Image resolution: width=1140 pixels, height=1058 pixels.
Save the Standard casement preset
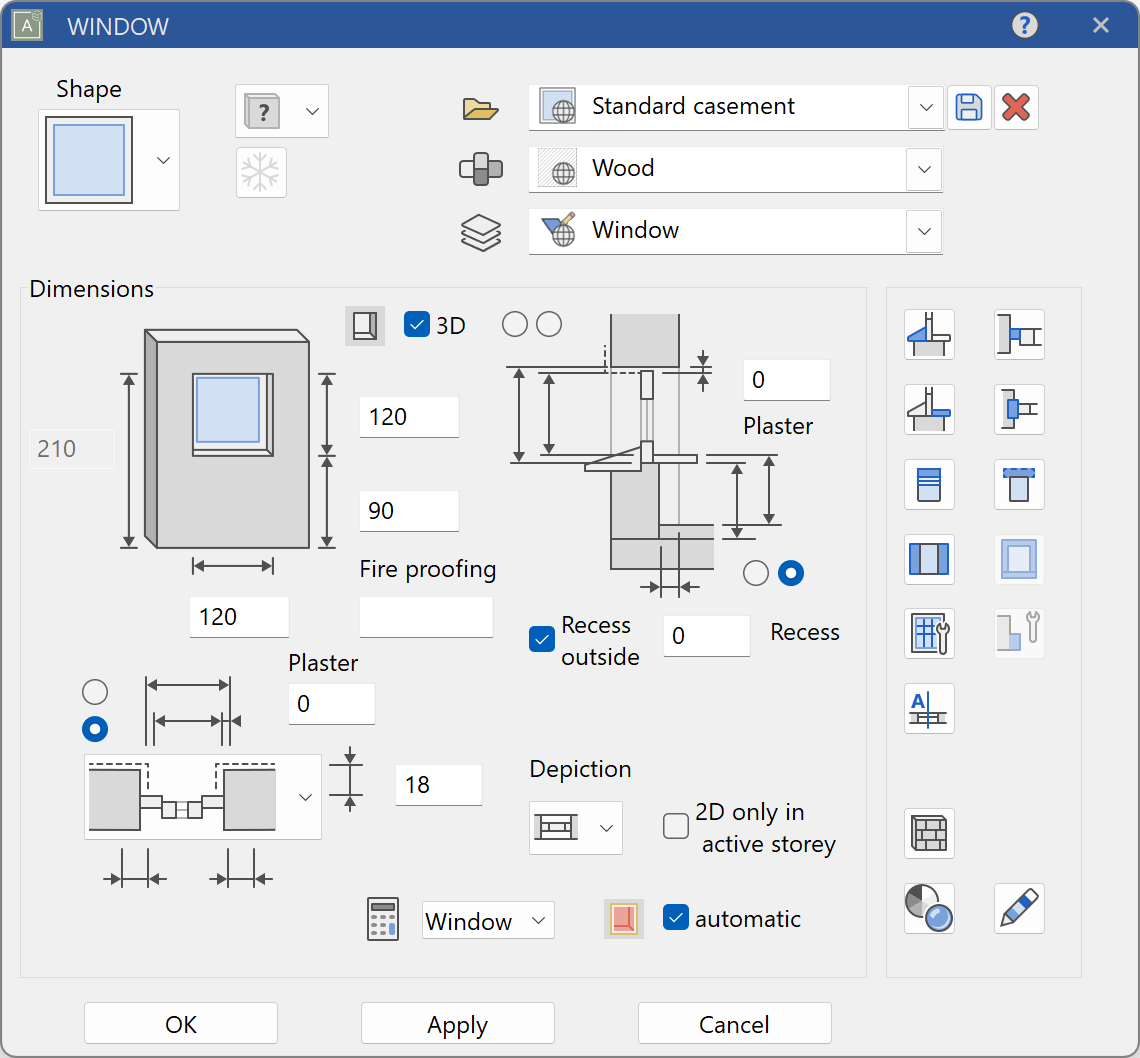pos(968,108)
